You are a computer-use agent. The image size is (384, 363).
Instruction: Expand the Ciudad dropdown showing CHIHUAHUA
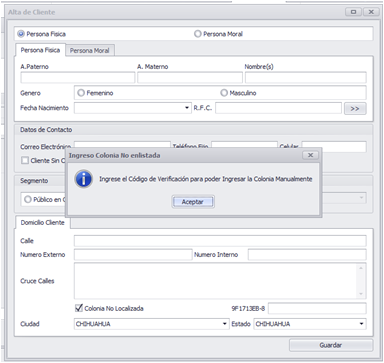pyautogui.click(x=225, y=324)
